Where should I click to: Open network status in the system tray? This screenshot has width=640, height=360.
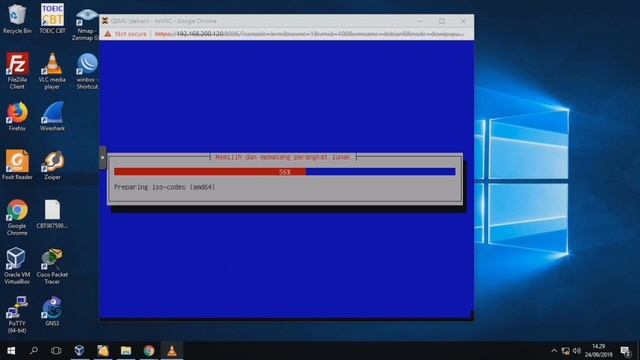click(x=565, y=351)
